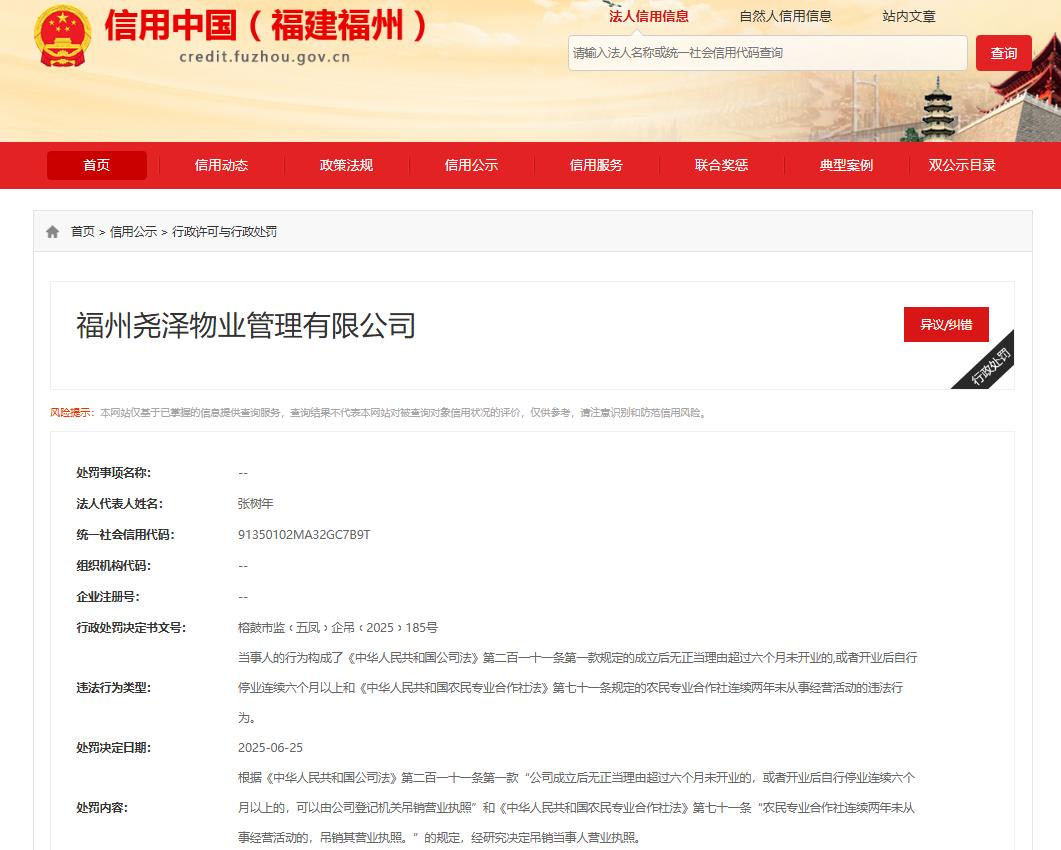
Task: Switch to 站内文章 search tab
Action: (908, 16)
